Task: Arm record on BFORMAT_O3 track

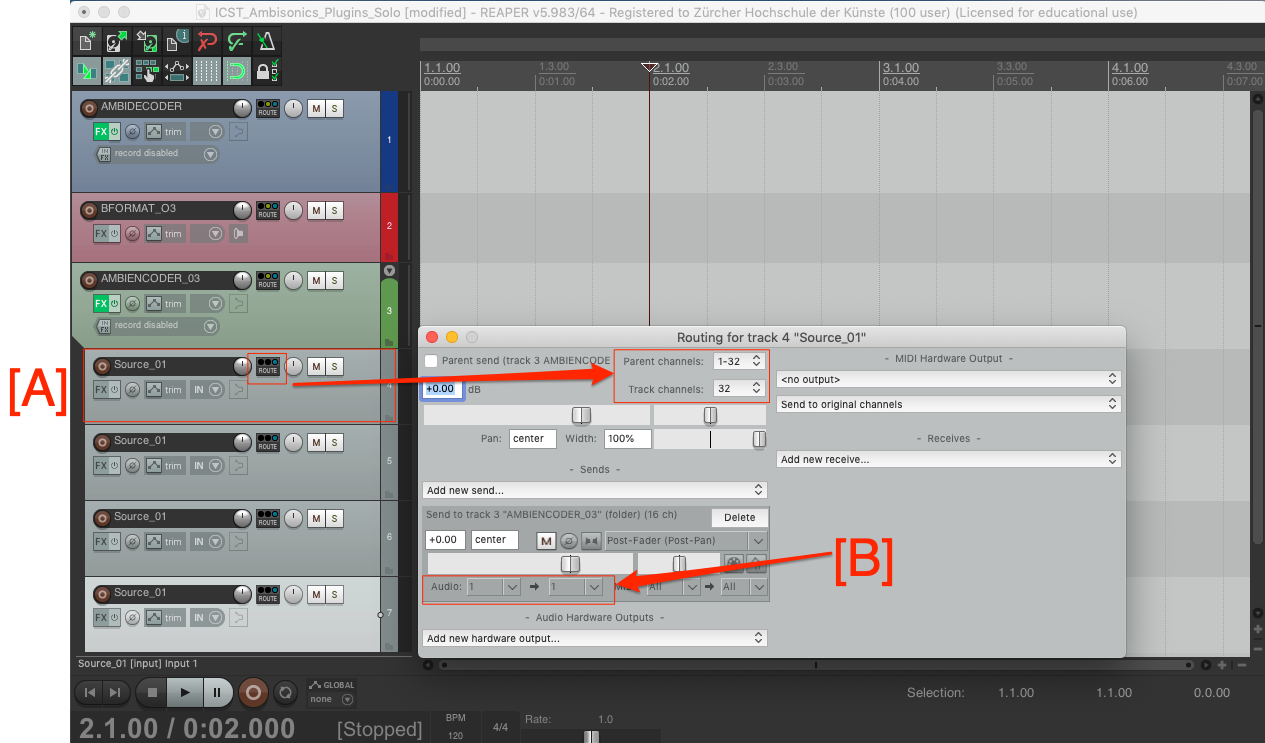Action: pyautogui.click(x=89, y=210)
